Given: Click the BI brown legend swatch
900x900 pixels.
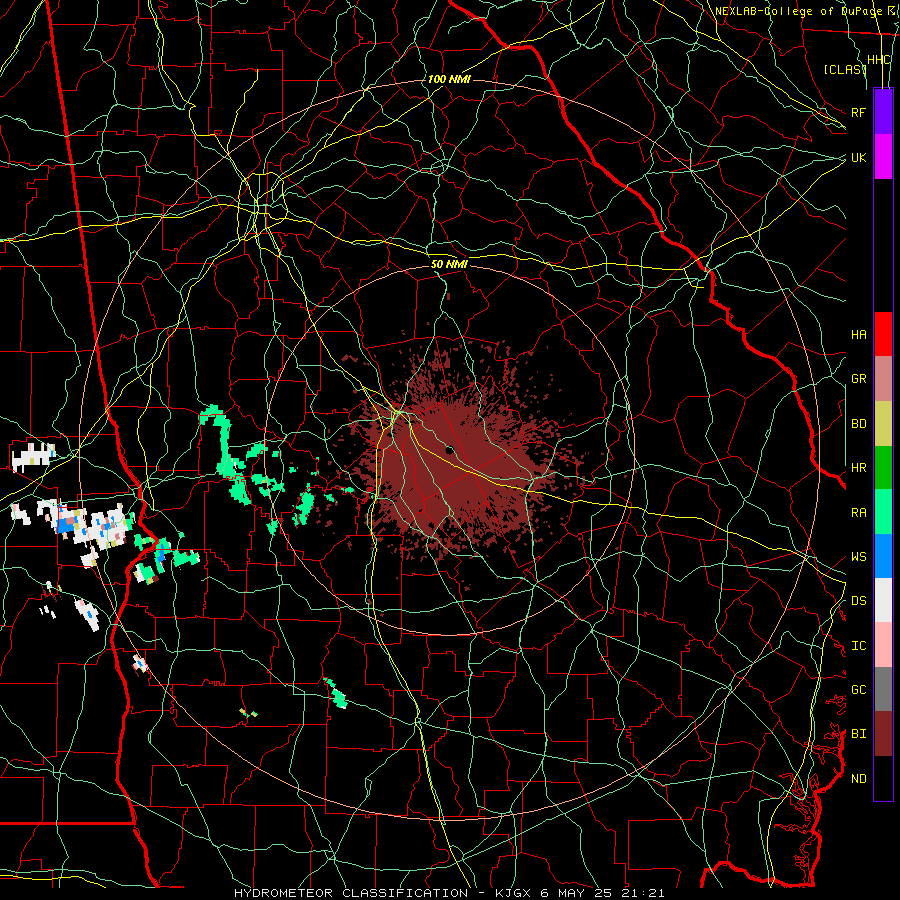Looking at the screenshot, I should 883,734.
